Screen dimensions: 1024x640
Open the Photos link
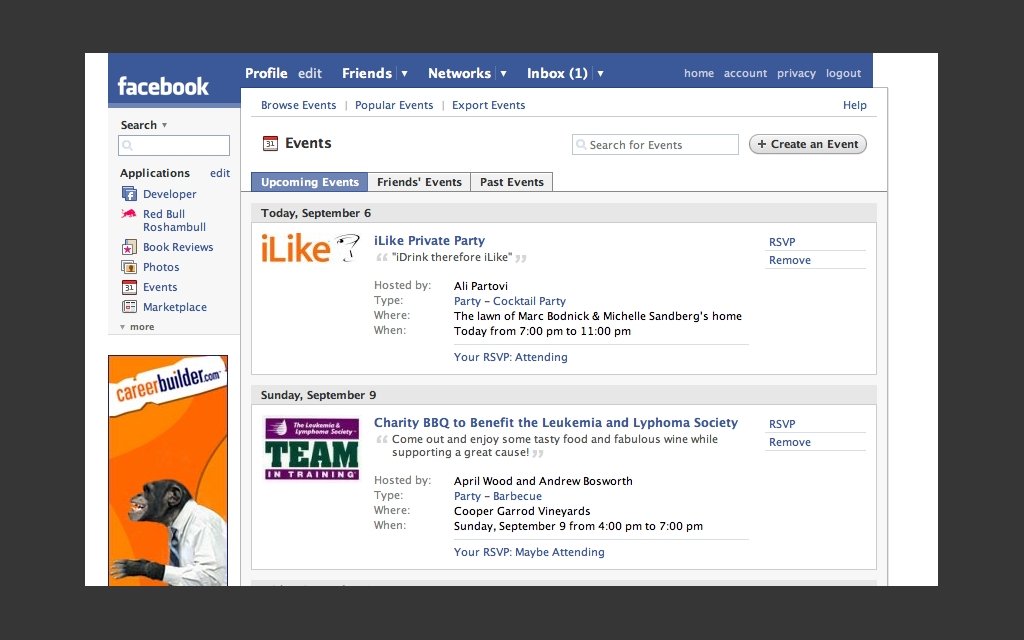point(161,267)
